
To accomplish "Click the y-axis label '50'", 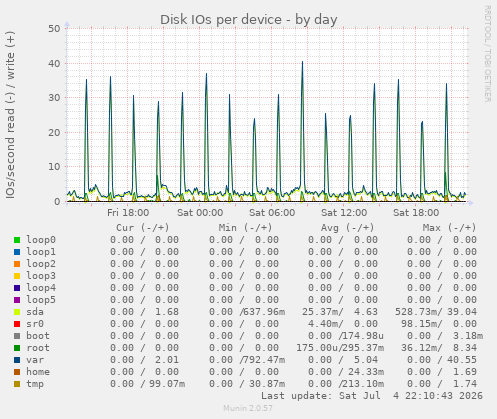I will pyautogui.click(x=54, y=29).
